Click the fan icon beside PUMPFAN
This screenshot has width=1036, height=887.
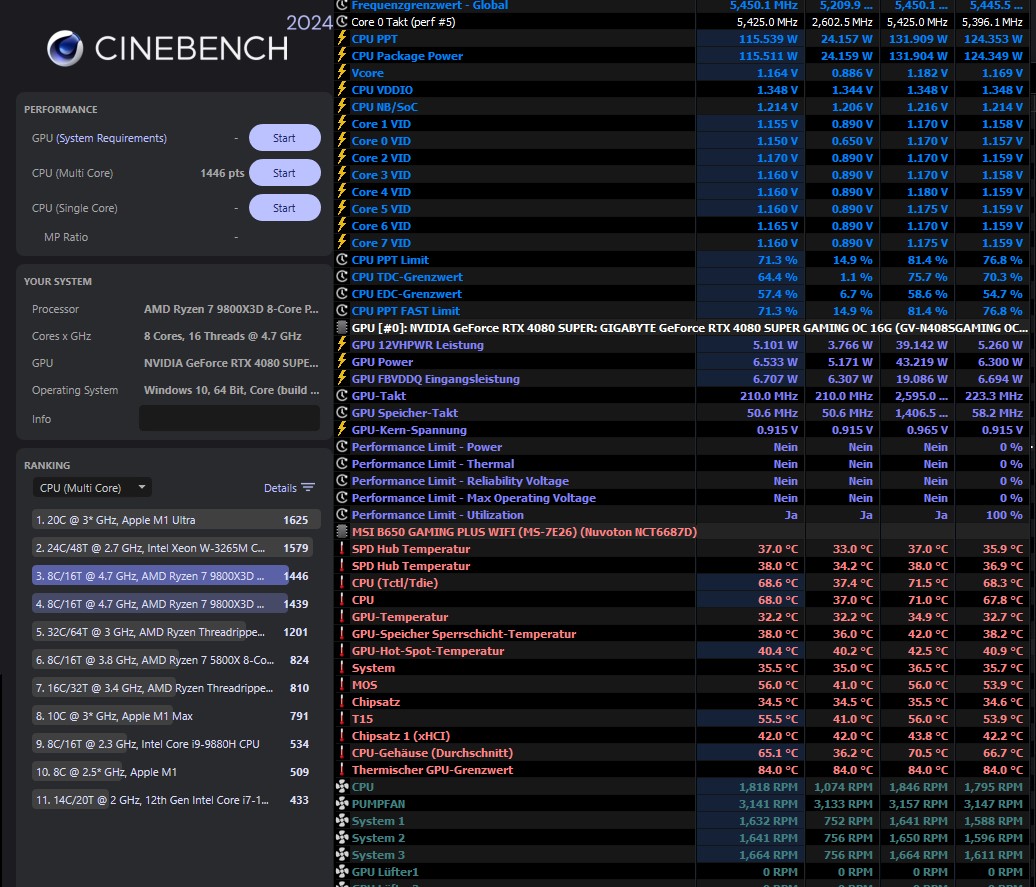341,804
